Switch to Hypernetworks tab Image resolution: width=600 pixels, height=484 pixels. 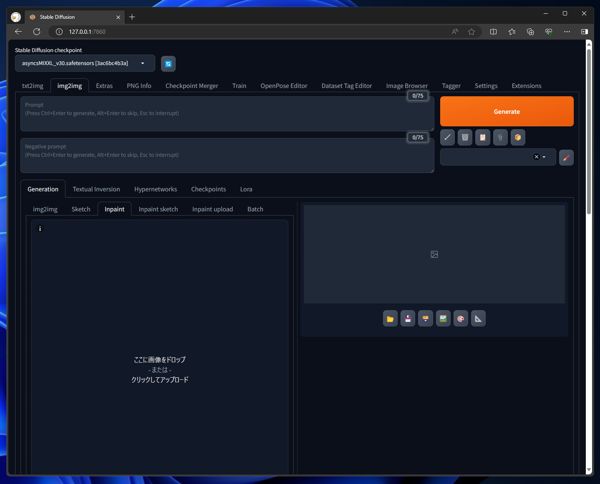pos(155,189)
